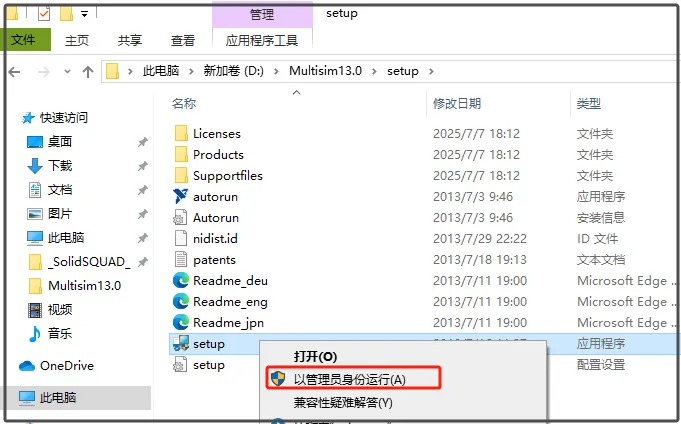Open the Downloads (下载) folder icon
681x424 pixels.
35,166
